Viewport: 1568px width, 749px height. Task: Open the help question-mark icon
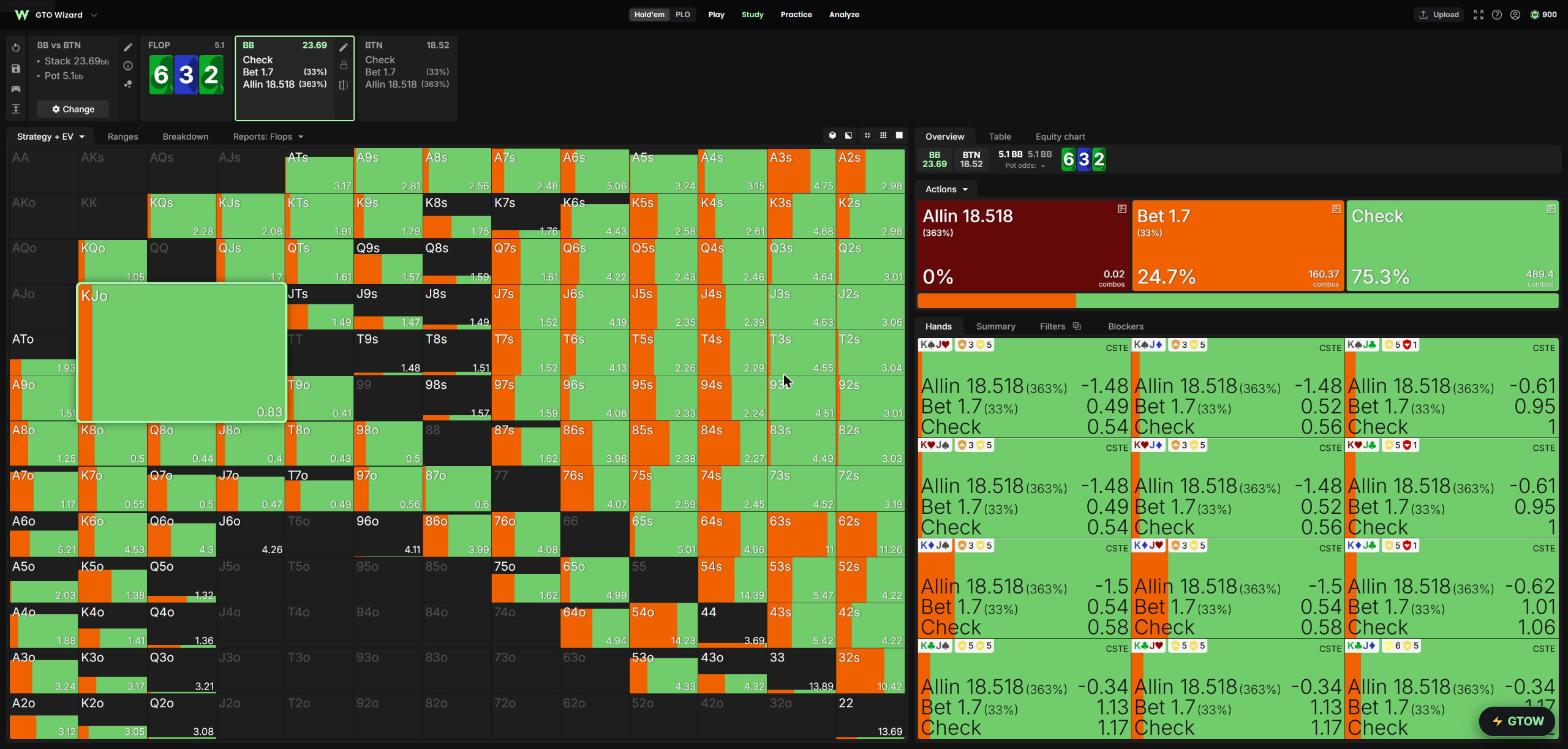pos(1497,15)
